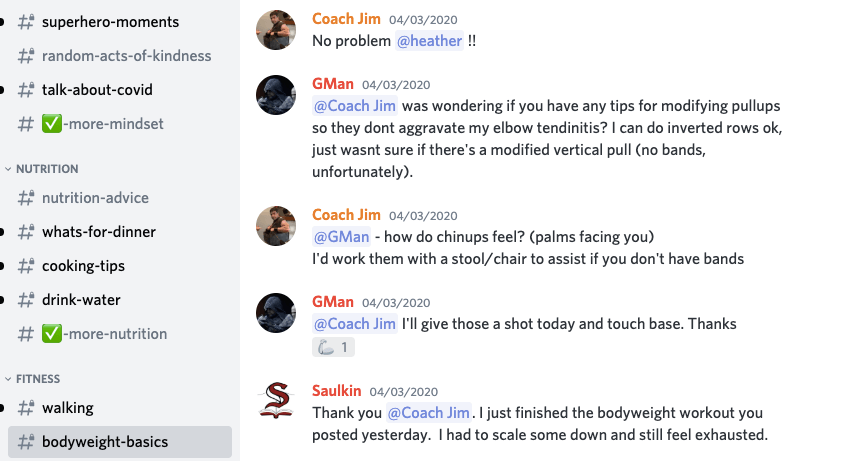The image size is (843, 461).
Task: Open the talk-about-covid channel
Action: 97,90
